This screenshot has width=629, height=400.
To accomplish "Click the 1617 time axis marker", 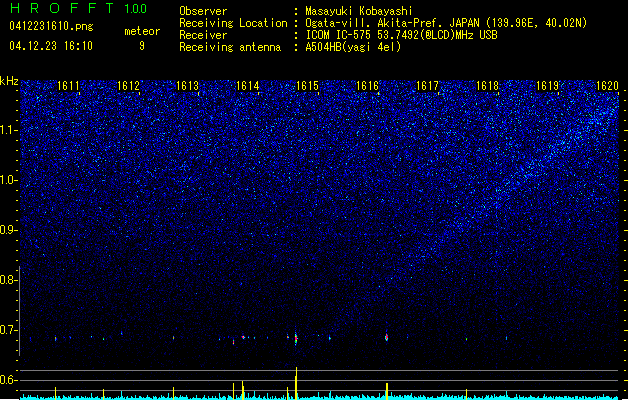I will click(x=428, y=86).
